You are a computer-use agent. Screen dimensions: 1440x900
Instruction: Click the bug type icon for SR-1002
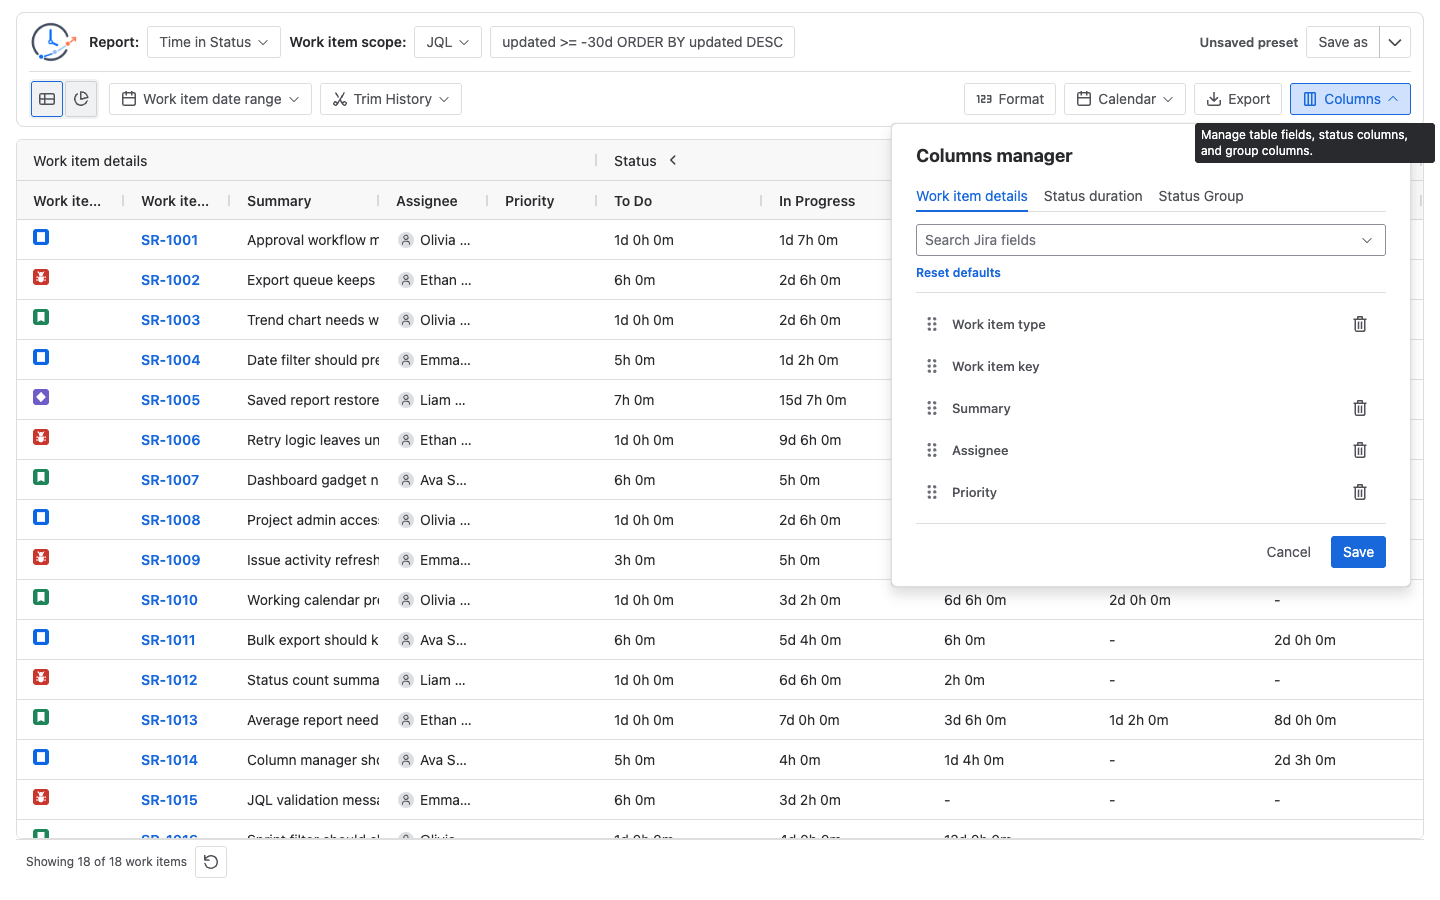tap(41, 277)
